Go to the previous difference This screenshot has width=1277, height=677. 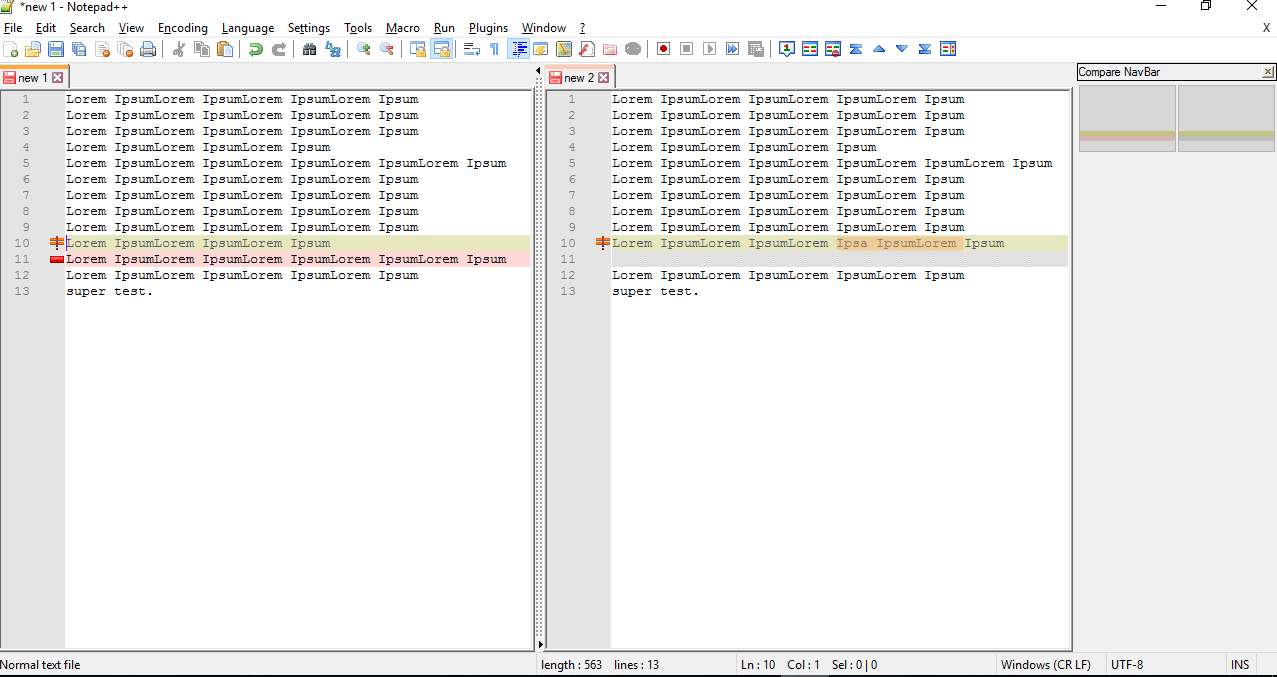878,48
